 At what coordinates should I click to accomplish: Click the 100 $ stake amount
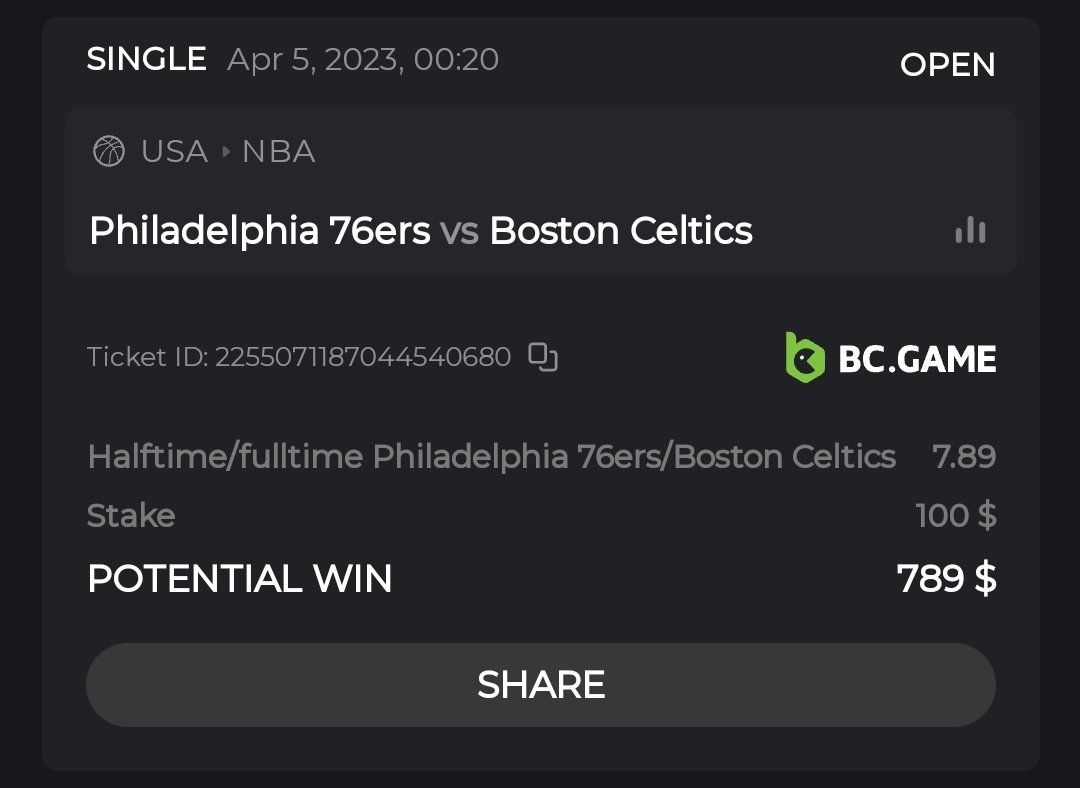(955, 516)
